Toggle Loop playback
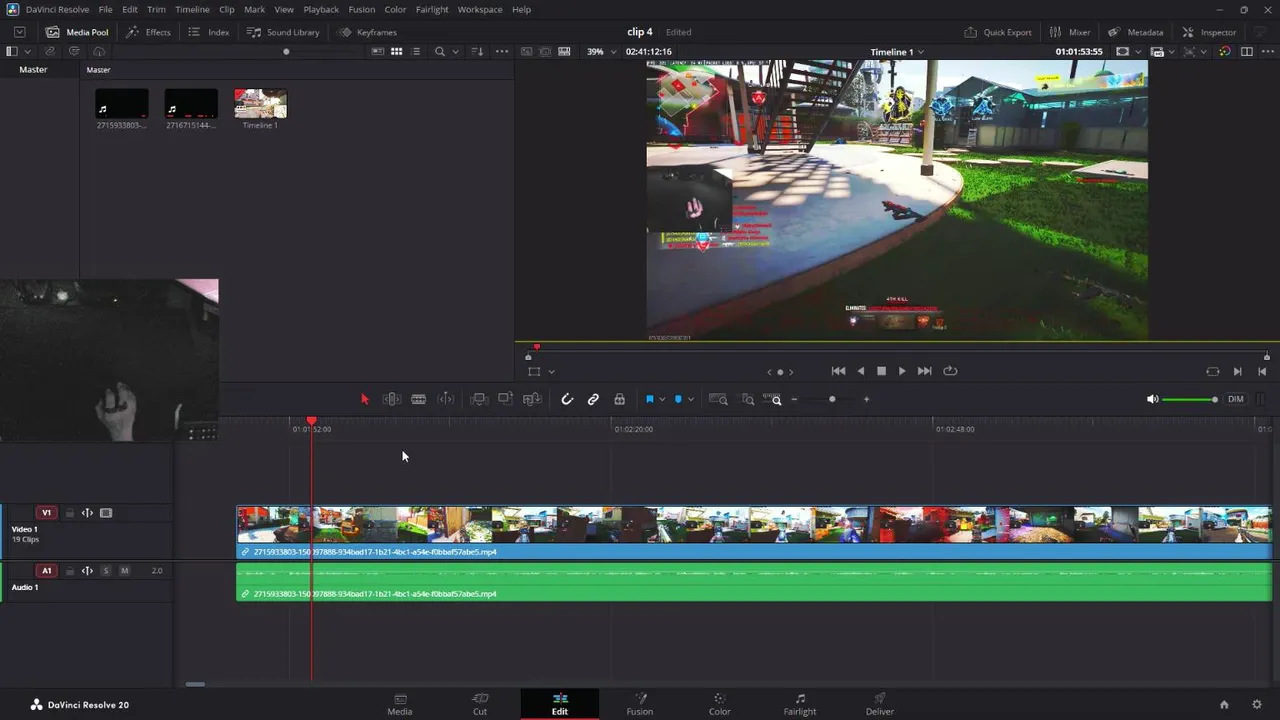The image size is (1280, 720). (950, 371)
